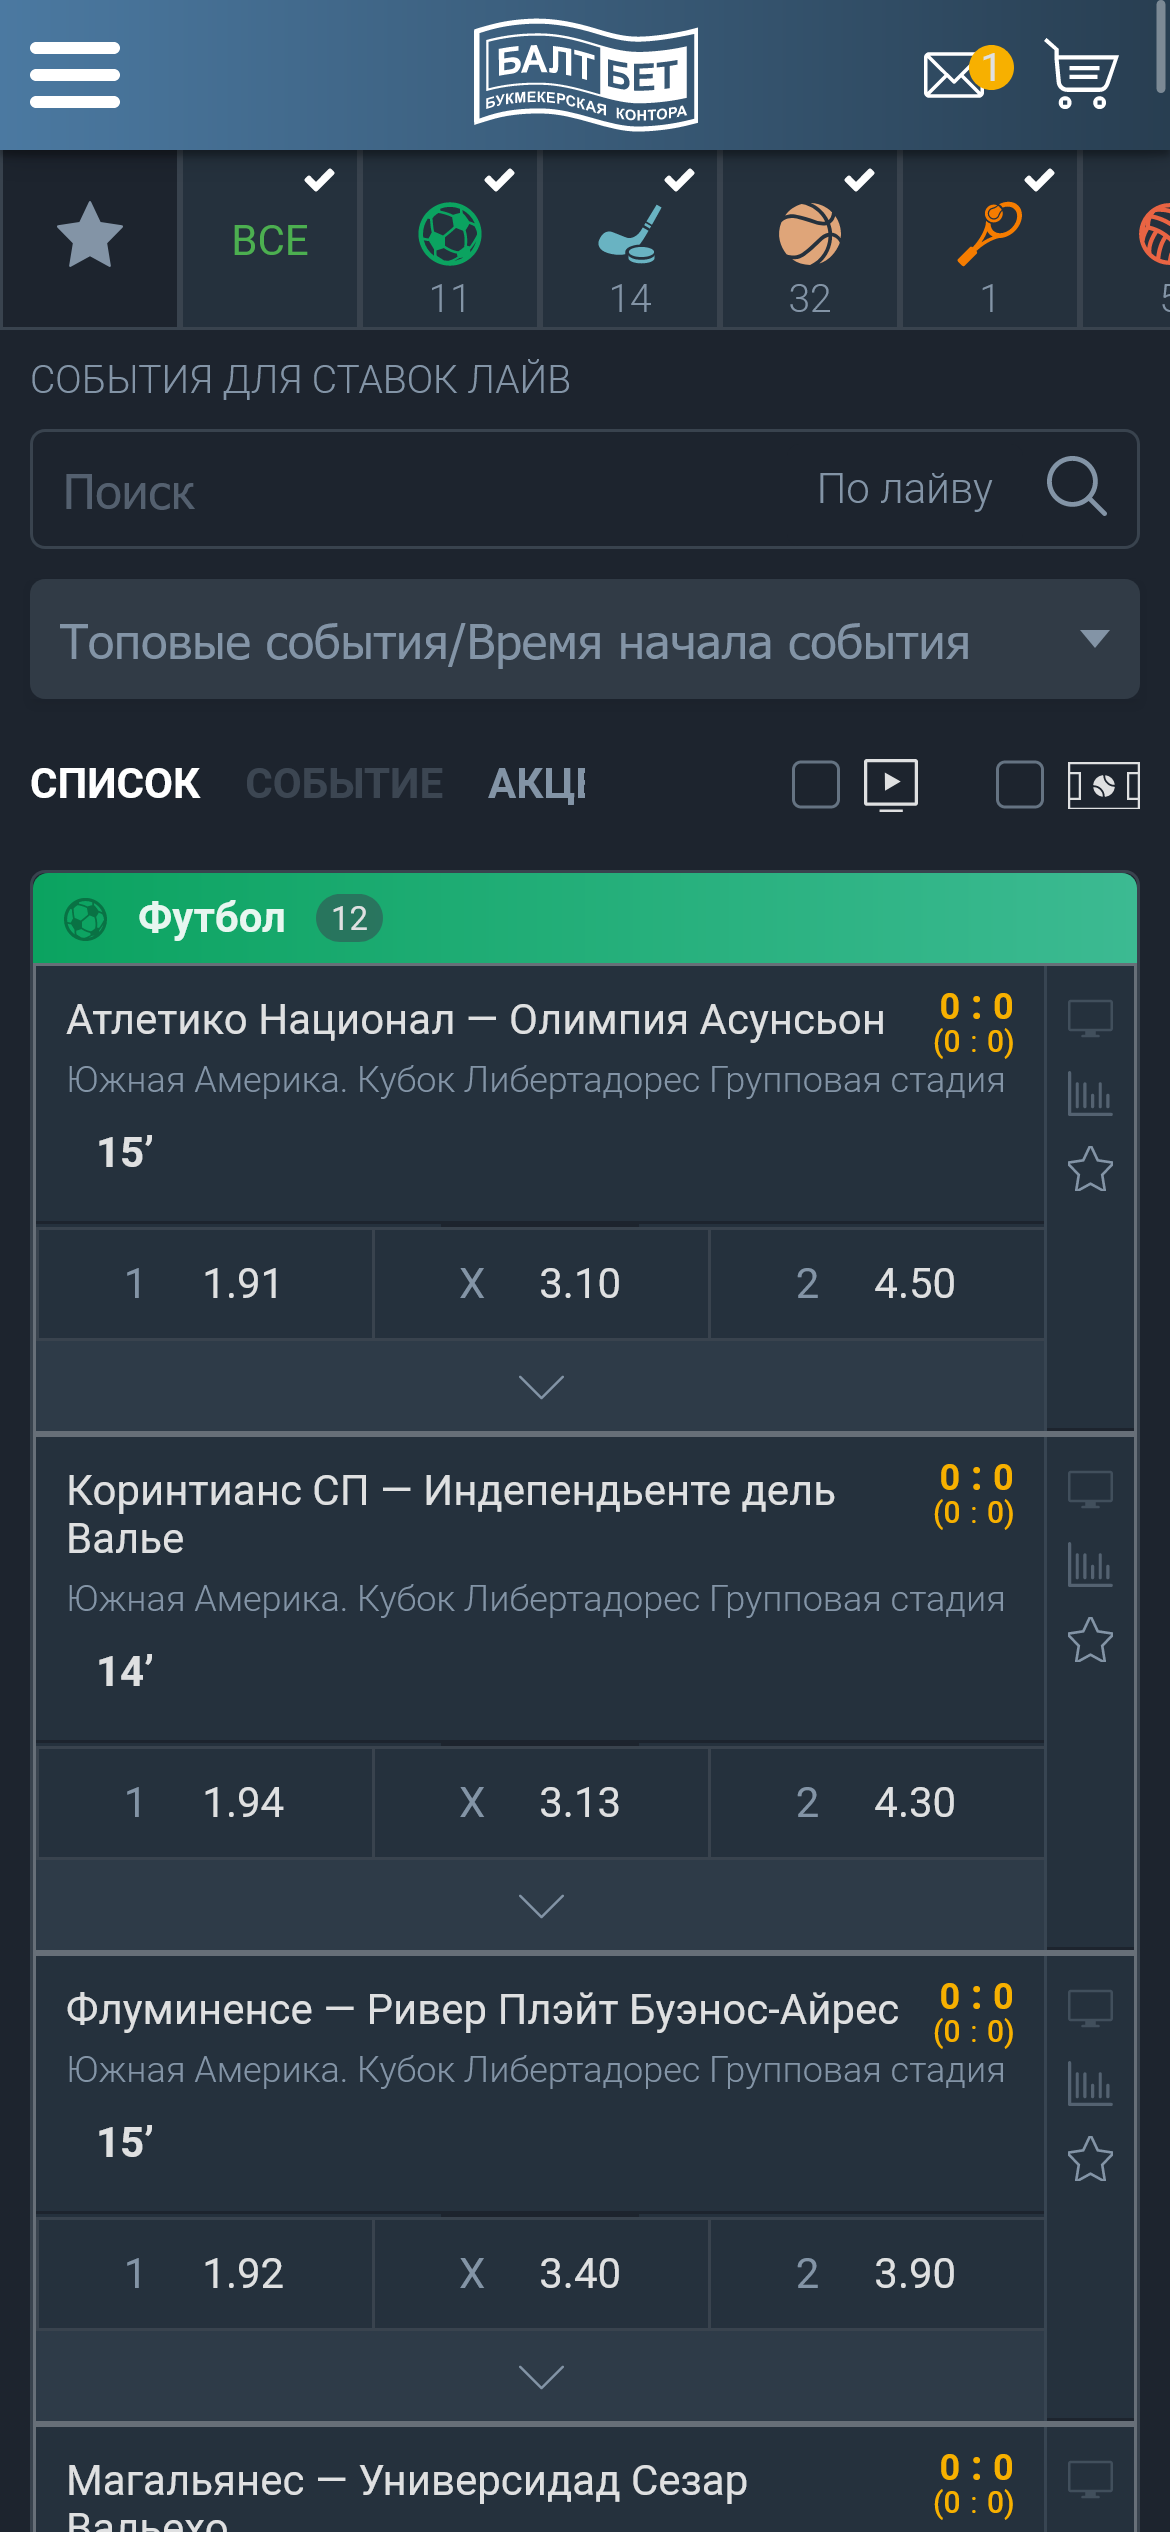Open favorites star sport filter

click(x=90, y=238)
